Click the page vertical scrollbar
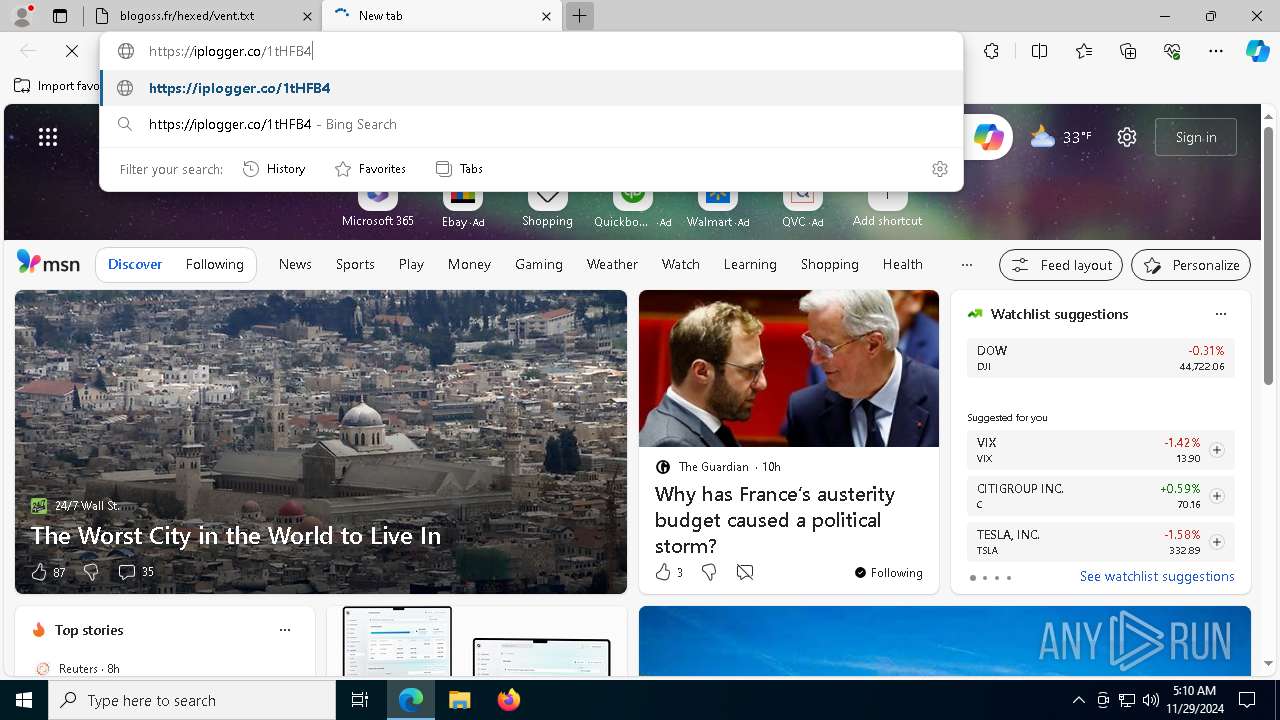The width and height of the screenshot is (1280, 720). (x=1269, y=258)
